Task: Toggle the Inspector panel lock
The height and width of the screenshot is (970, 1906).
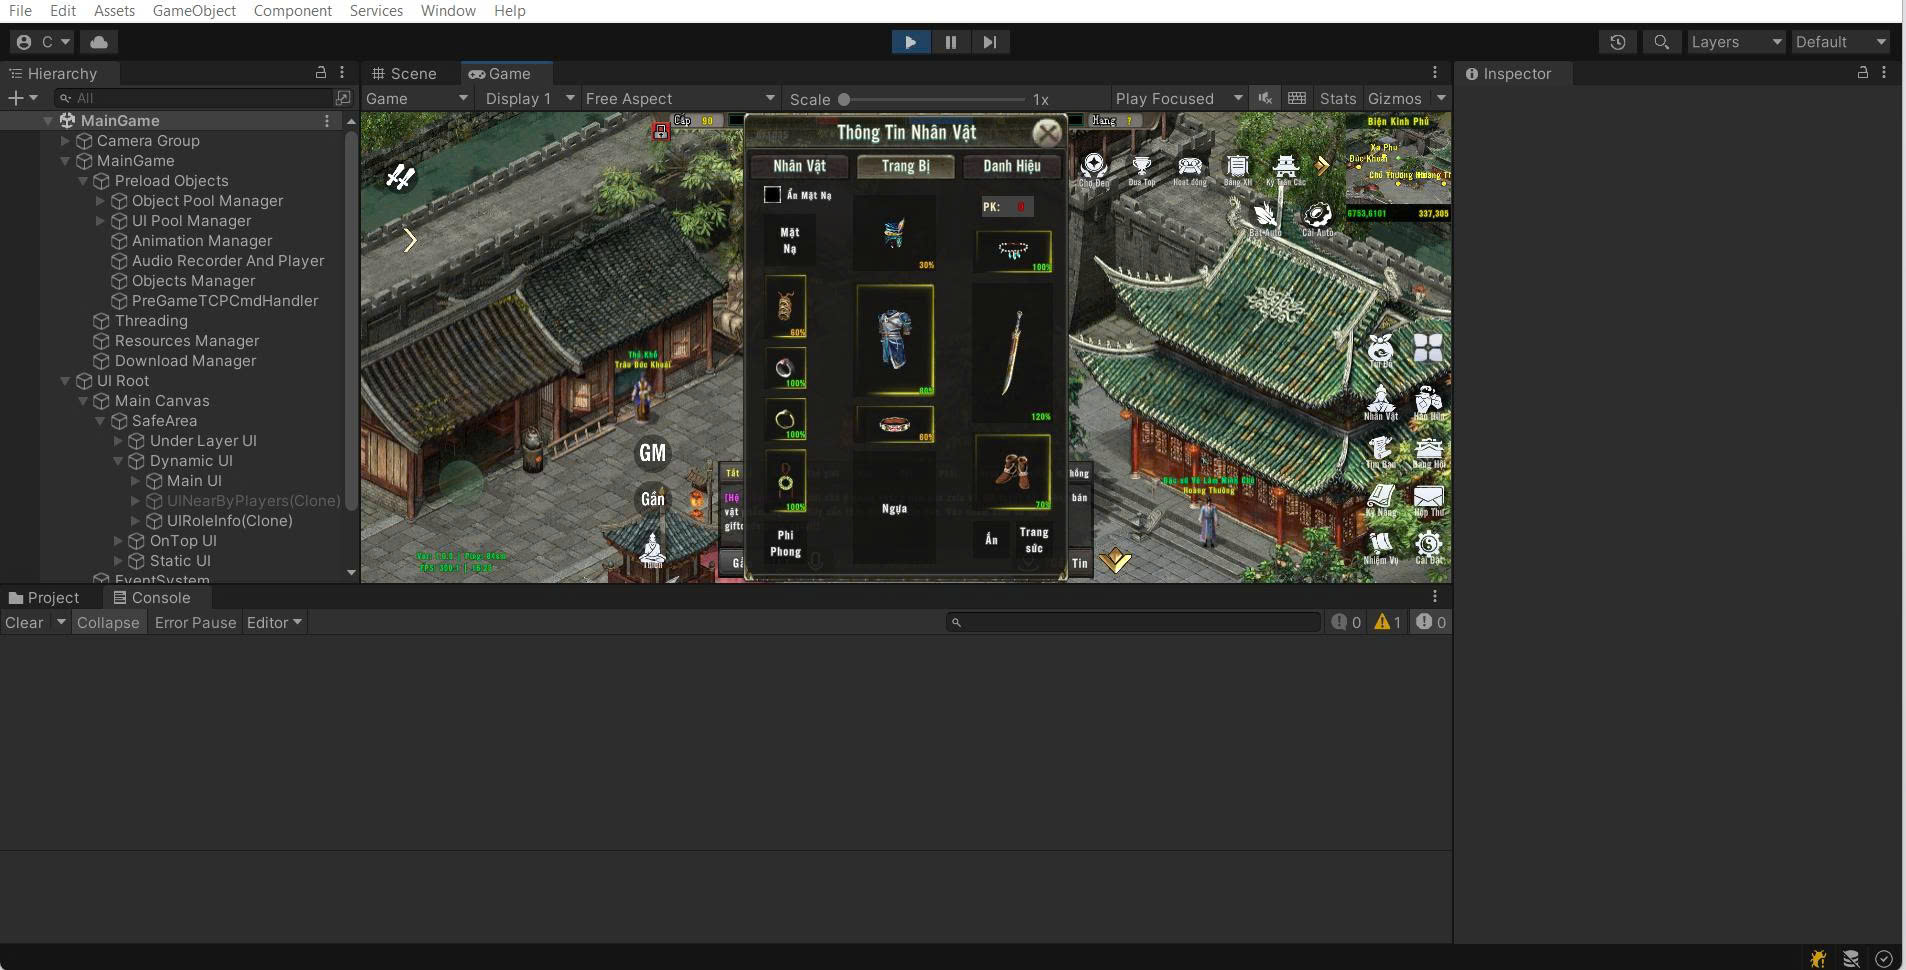Action: point(1862,73)
